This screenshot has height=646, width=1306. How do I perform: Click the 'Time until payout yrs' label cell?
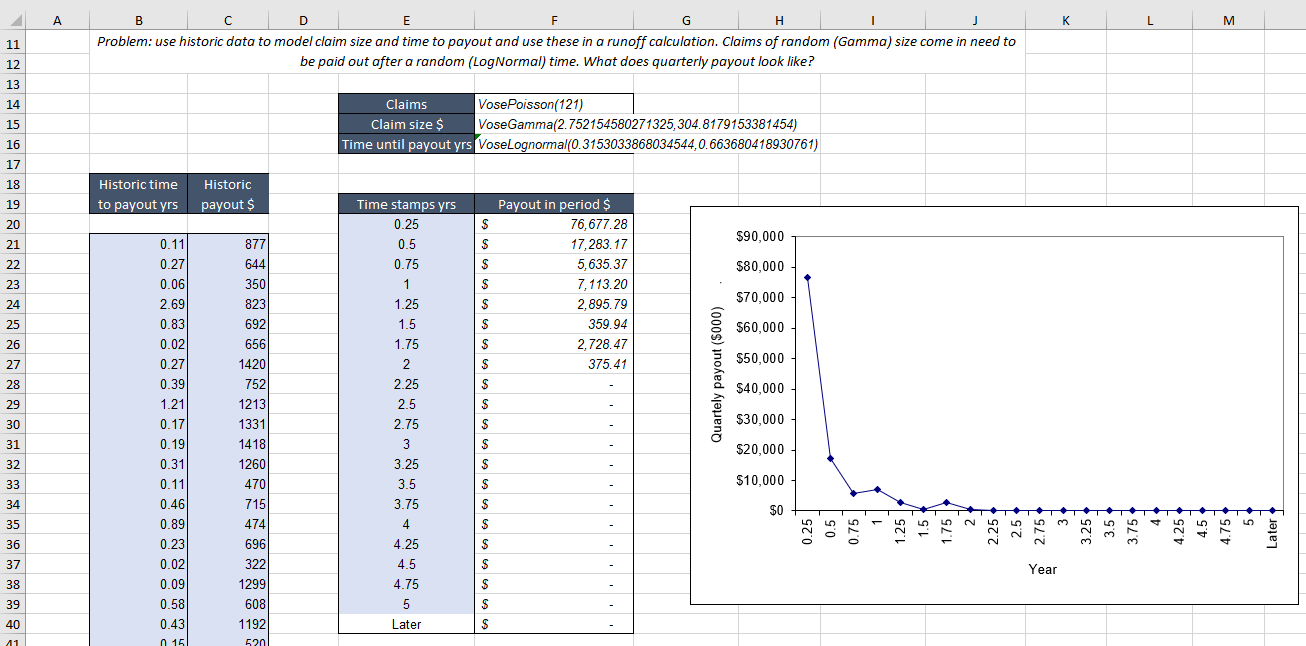coord(405,143)
